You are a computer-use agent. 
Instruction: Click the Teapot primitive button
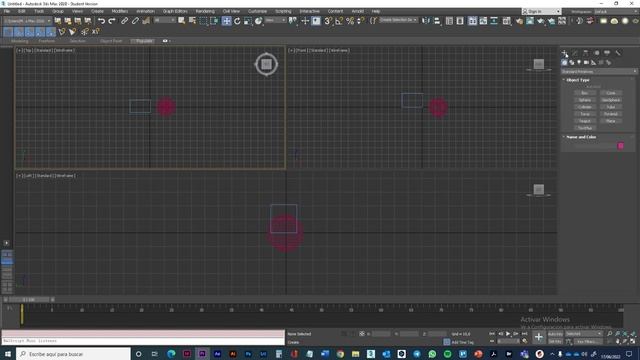[x=584, y=121]
